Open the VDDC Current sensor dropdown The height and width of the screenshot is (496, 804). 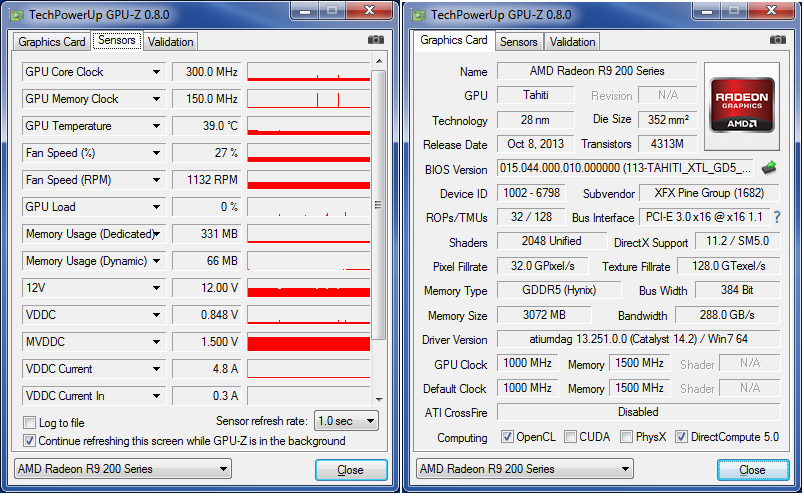pos(156,369)
